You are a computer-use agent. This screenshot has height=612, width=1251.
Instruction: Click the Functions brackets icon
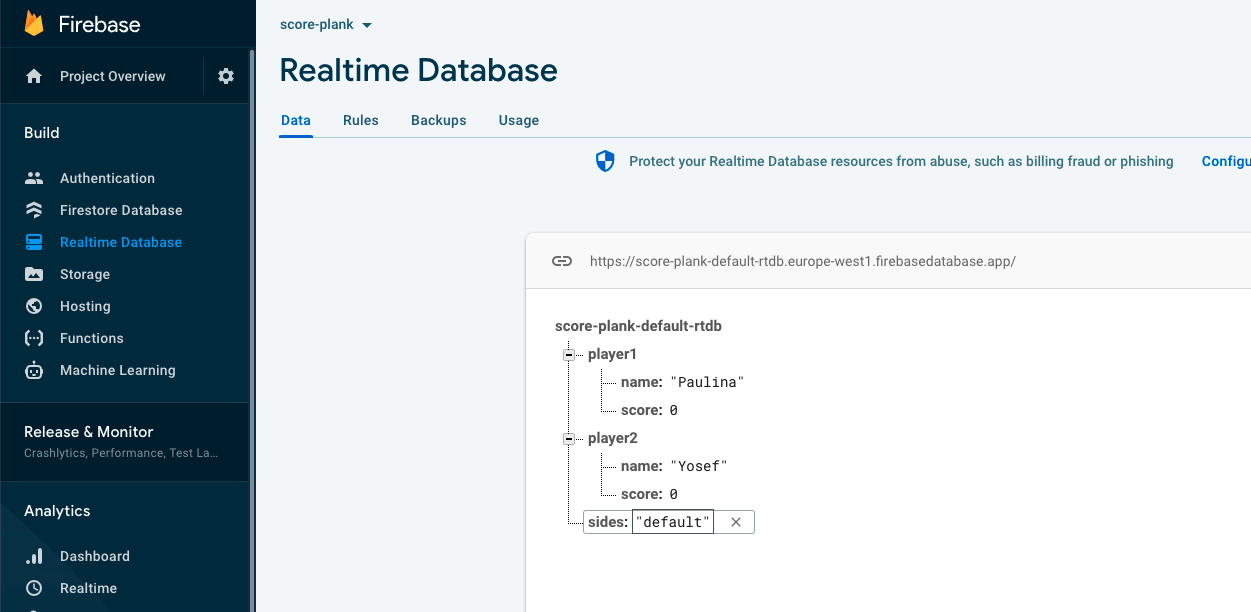[34, 338]
